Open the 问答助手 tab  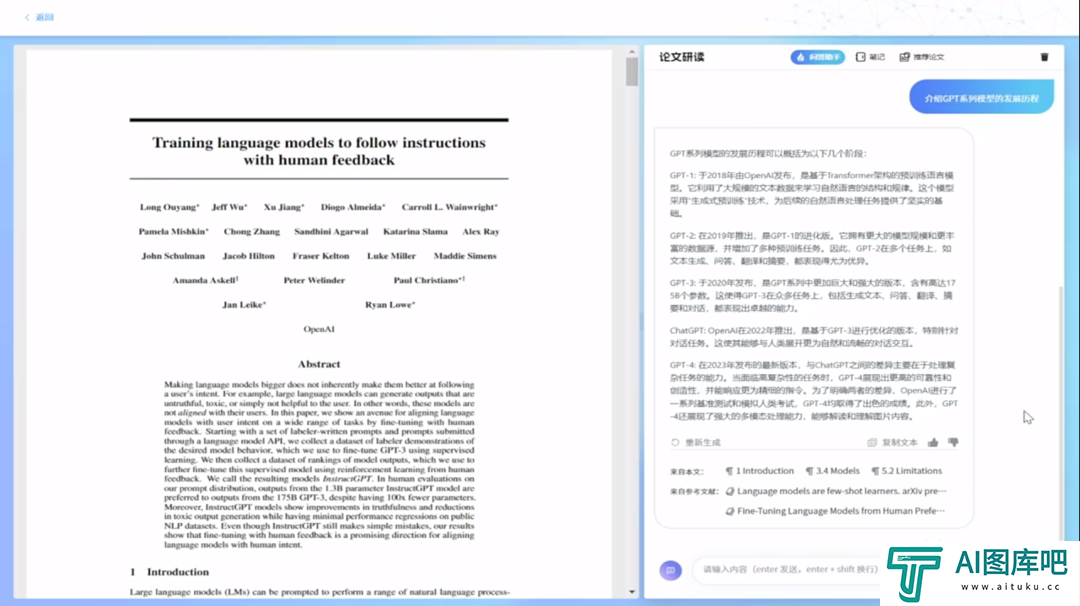(818, 57)
